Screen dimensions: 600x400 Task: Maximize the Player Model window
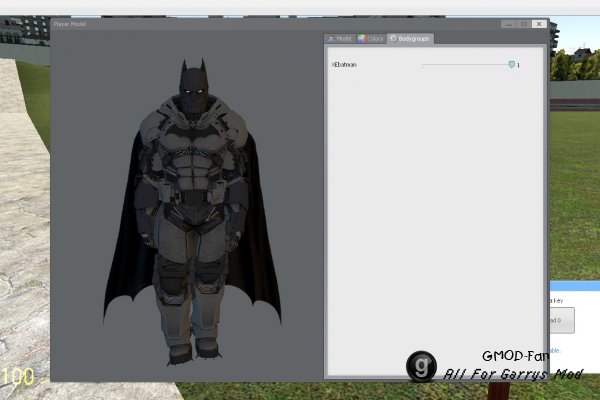524,24
